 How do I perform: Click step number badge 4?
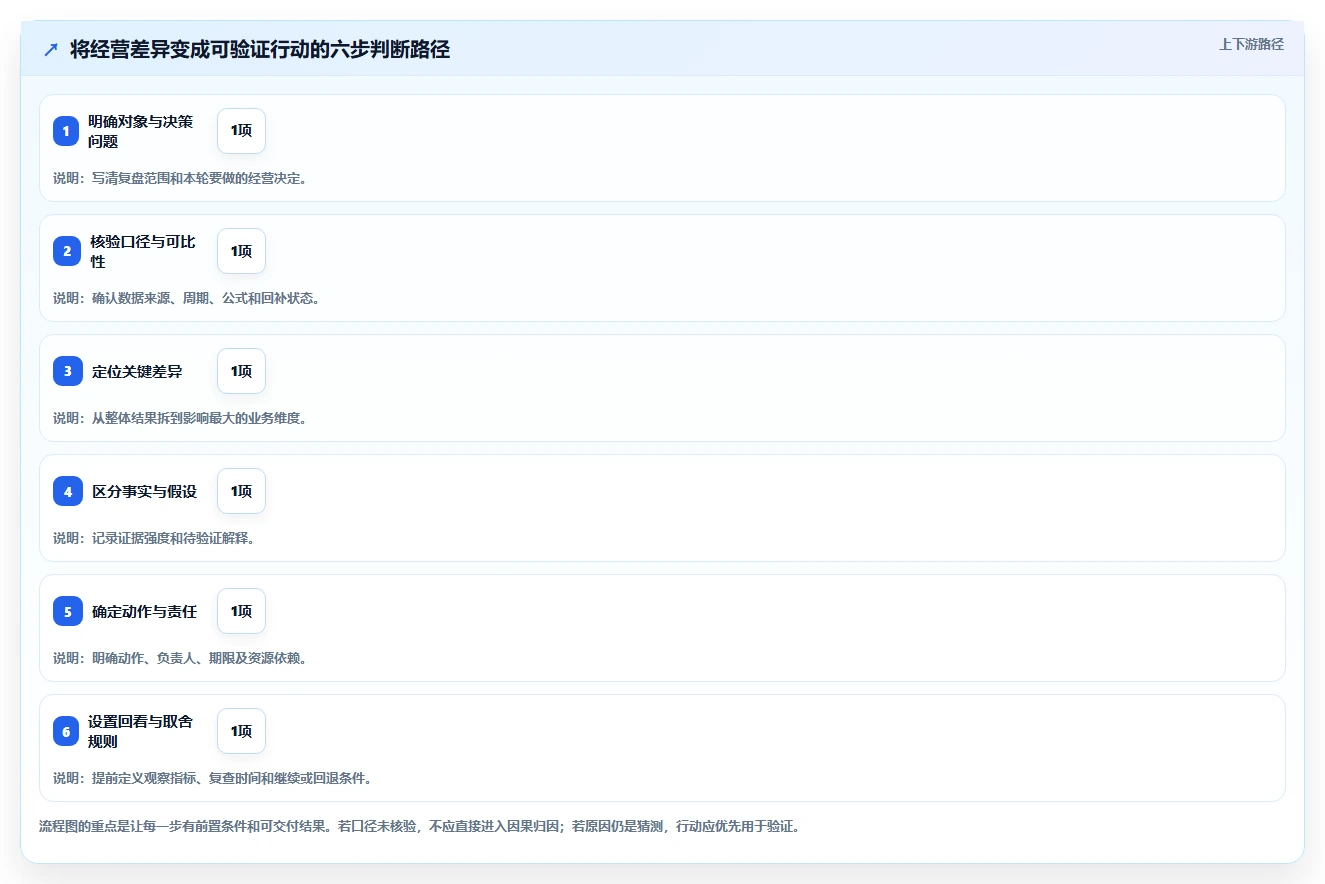[66, 491]
